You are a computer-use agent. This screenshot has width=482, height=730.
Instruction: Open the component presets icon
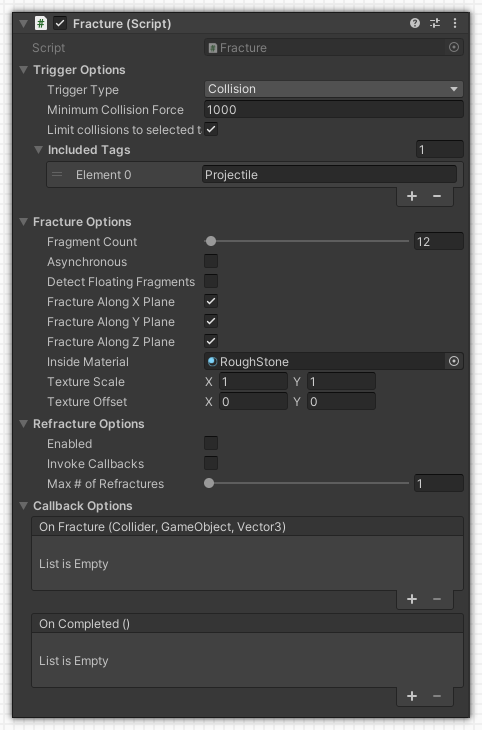pos(434,23)
